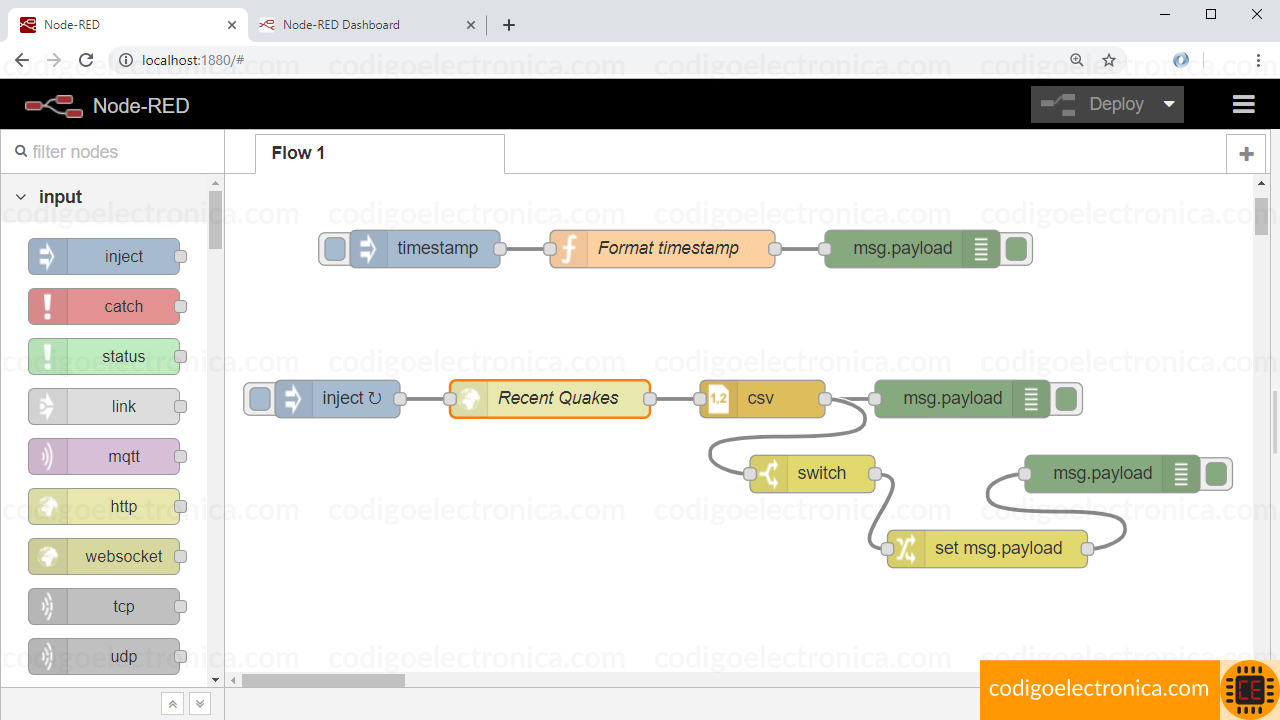Select the link node in the palette
The width and height of the screenshot is (1280, 720).
click(104, 407)
